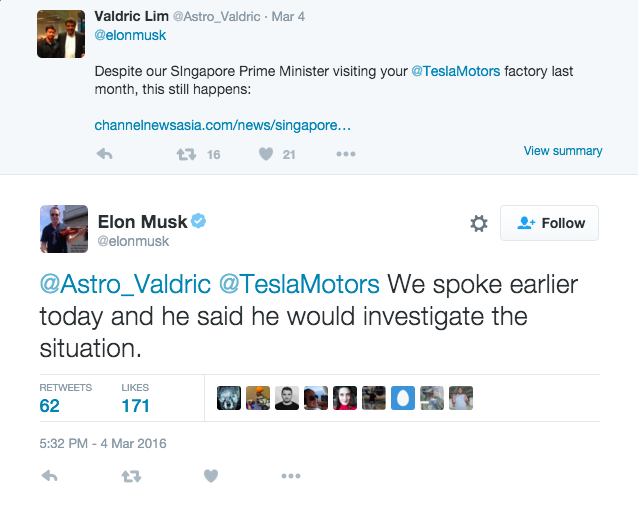The width and height of the screenshot is (638, 506).
Task: Like Valdric Lim's tweet with heart
Action: [x=266, y=154]
